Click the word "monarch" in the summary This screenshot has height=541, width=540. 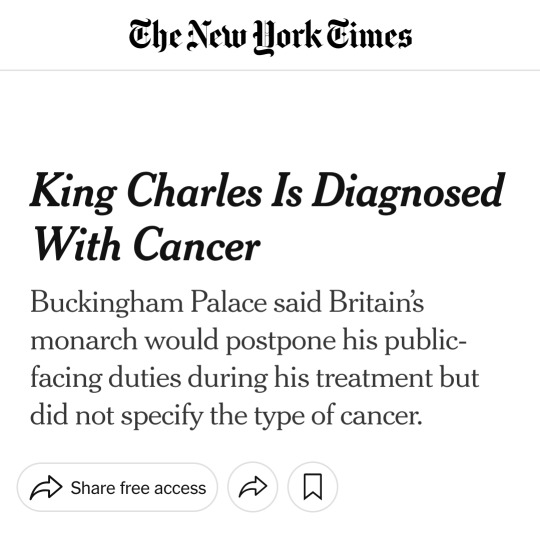(x=84, y=340)
